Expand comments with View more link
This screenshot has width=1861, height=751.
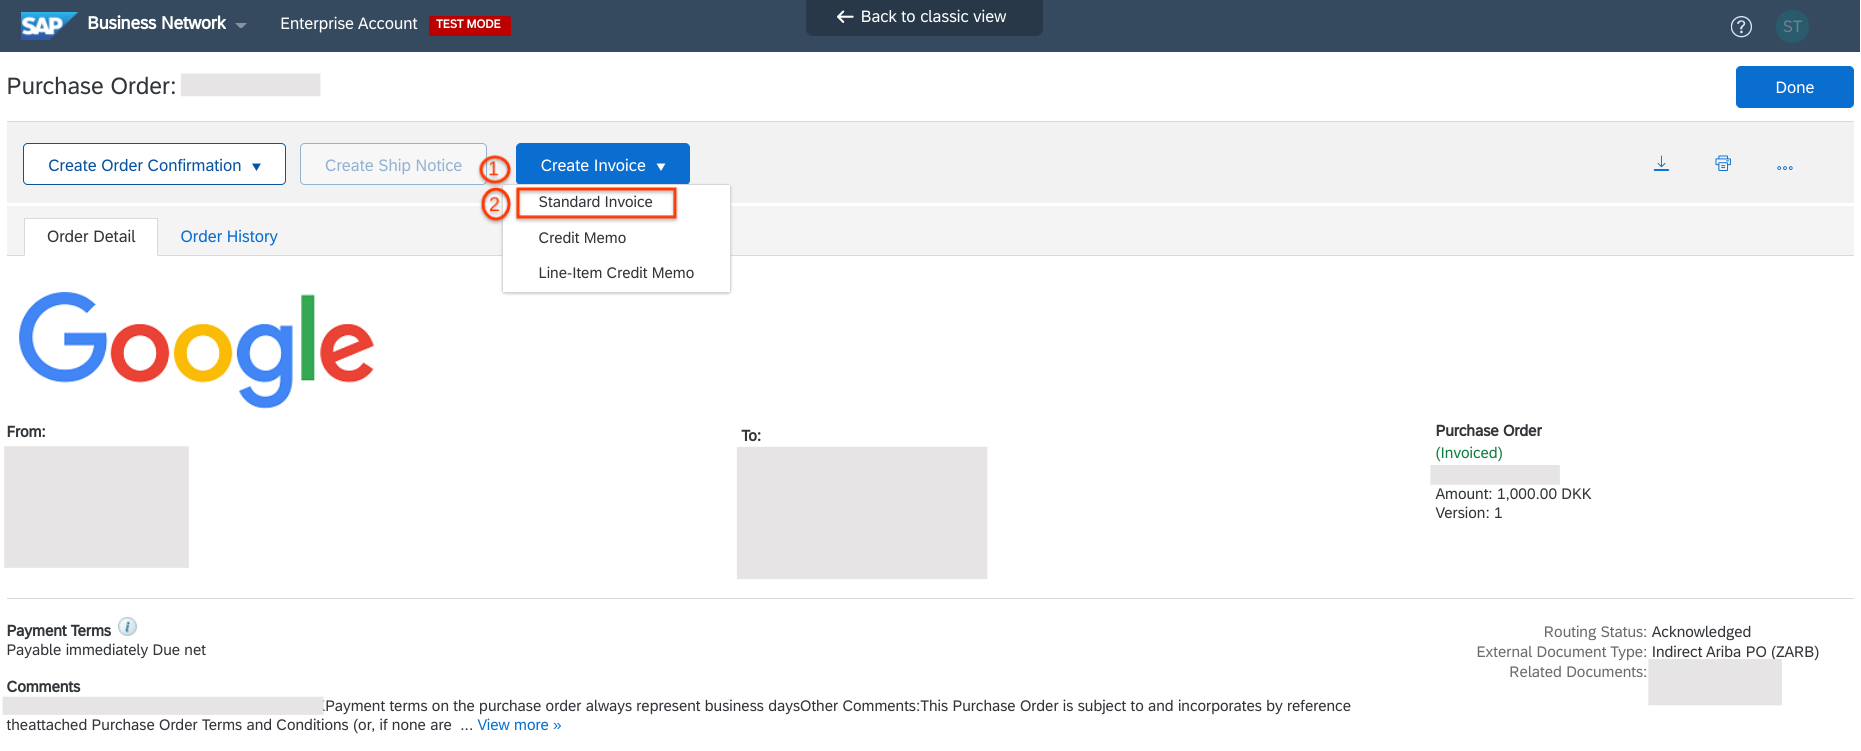point(519,725)
